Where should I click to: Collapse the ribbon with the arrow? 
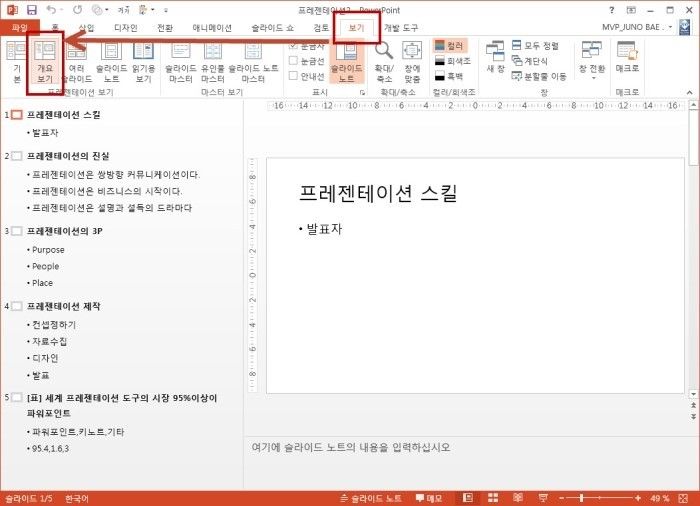690,92
